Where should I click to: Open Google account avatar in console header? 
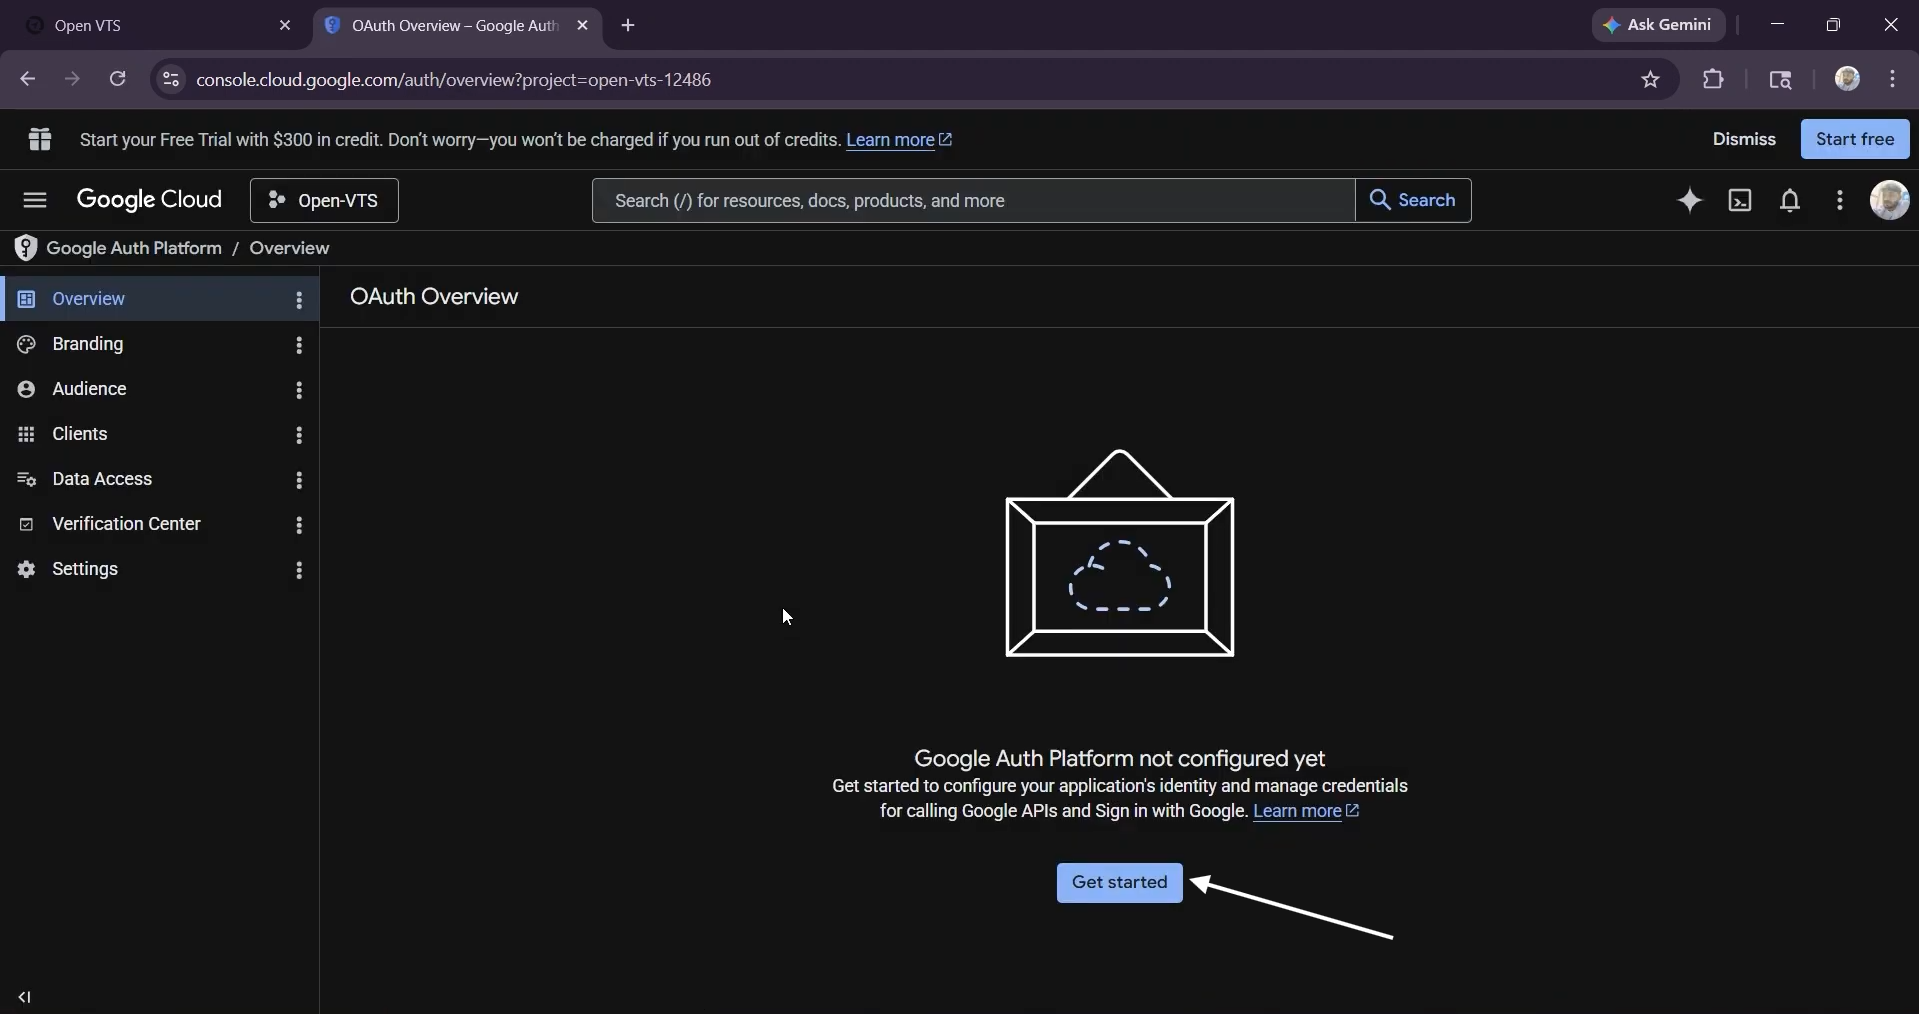pyautogui.click(x=1890, y=200)
